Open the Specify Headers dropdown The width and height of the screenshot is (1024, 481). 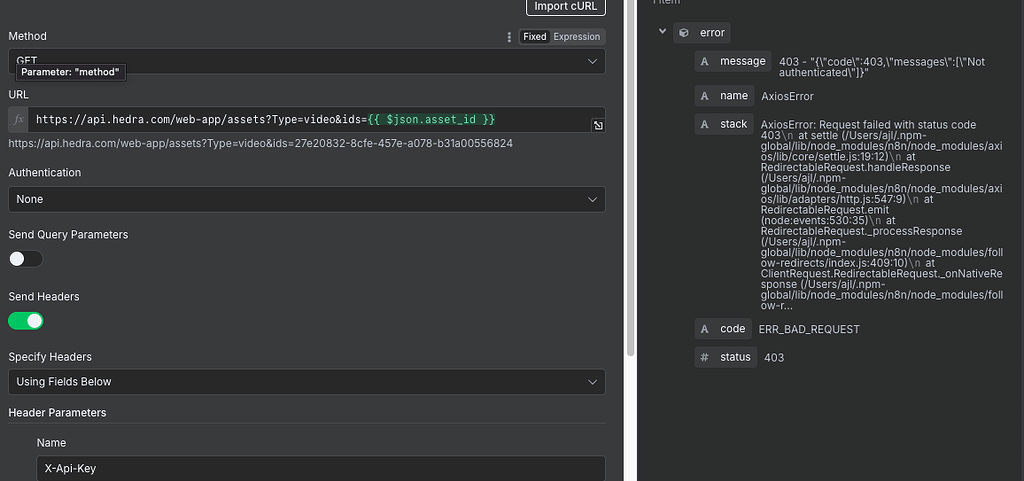pyautogui.click(x=306, y=382)
